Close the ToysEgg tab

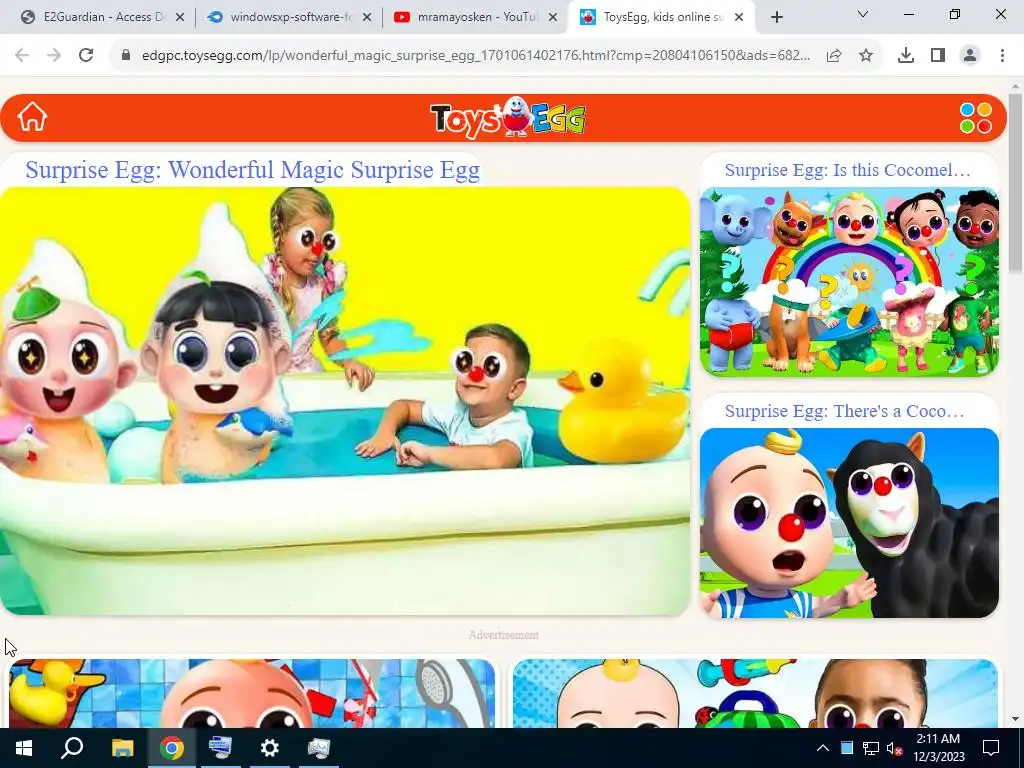739,17
